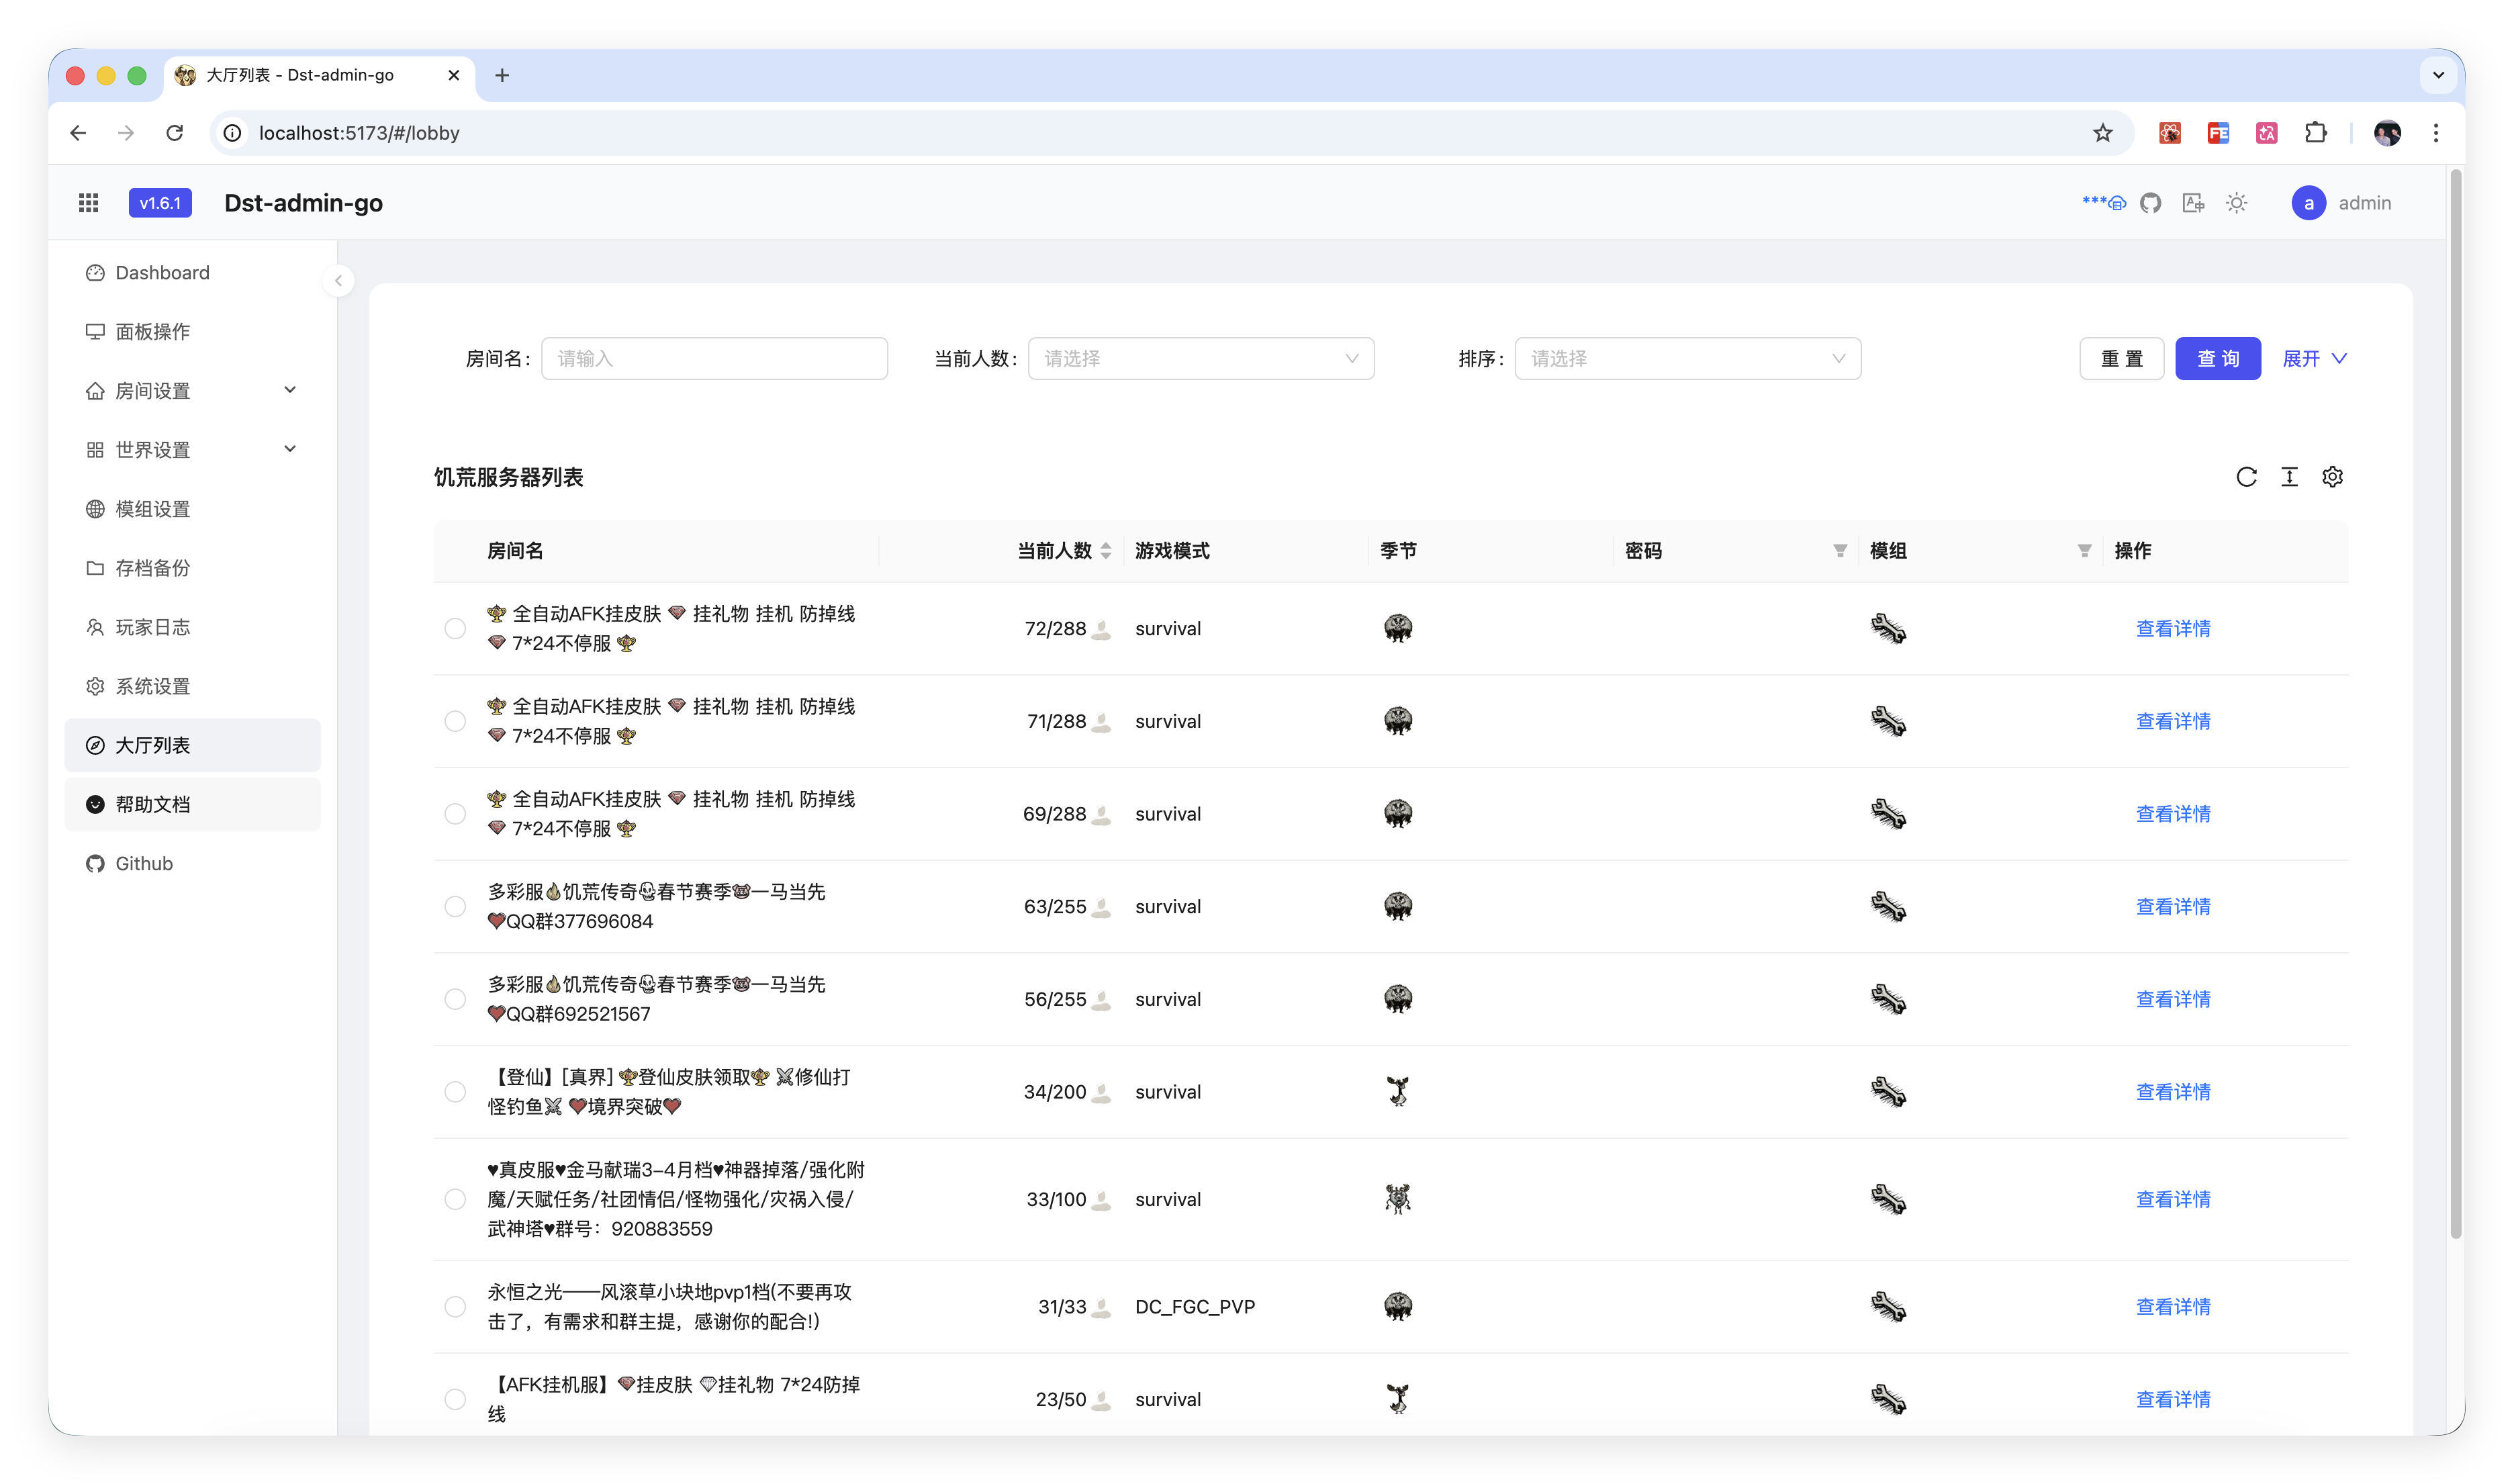Click the 查询 search button
2514x1484 pixels.
pyautogui.click(x=2217, y=359)
